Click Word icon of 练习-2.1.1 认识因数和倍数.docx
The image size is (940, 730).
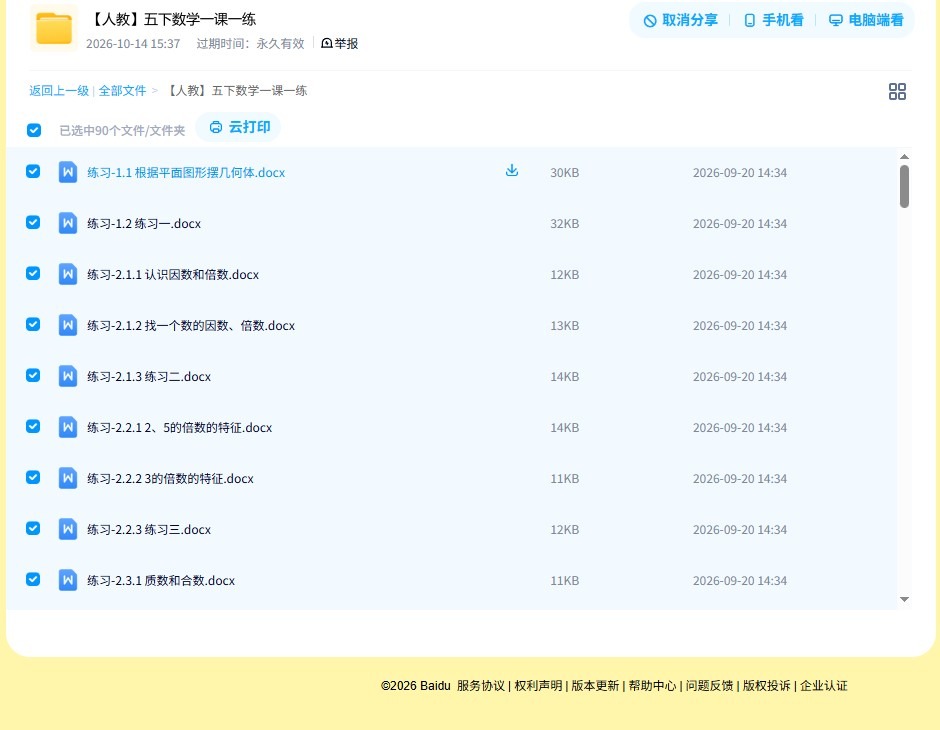(68, 274)
